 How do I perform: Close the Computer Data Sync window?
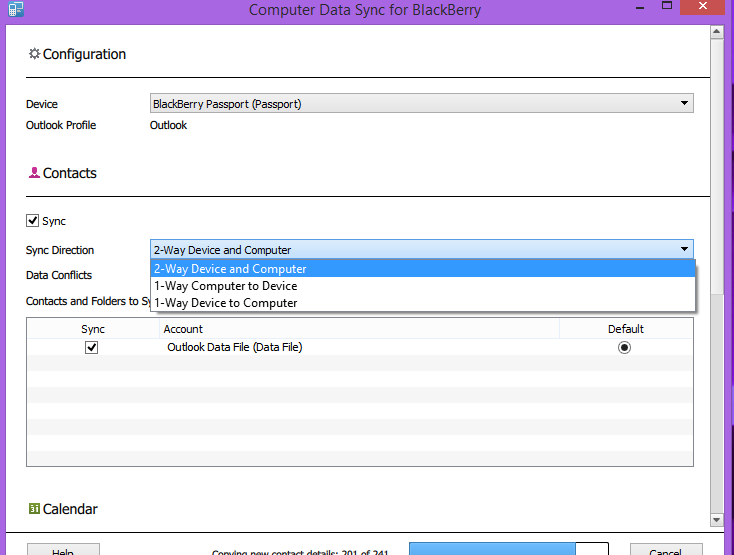coord(703,6)
